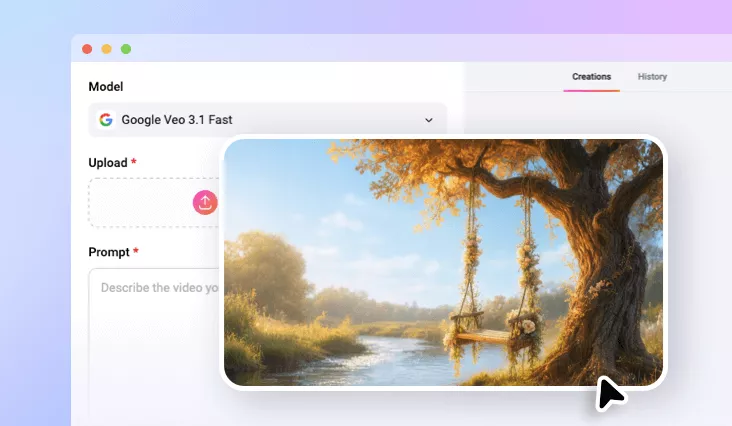Open the Google Veo 3.1 Fast selector
The width and height of the screenshot is (732, 426).
click(x=267, y=120)
